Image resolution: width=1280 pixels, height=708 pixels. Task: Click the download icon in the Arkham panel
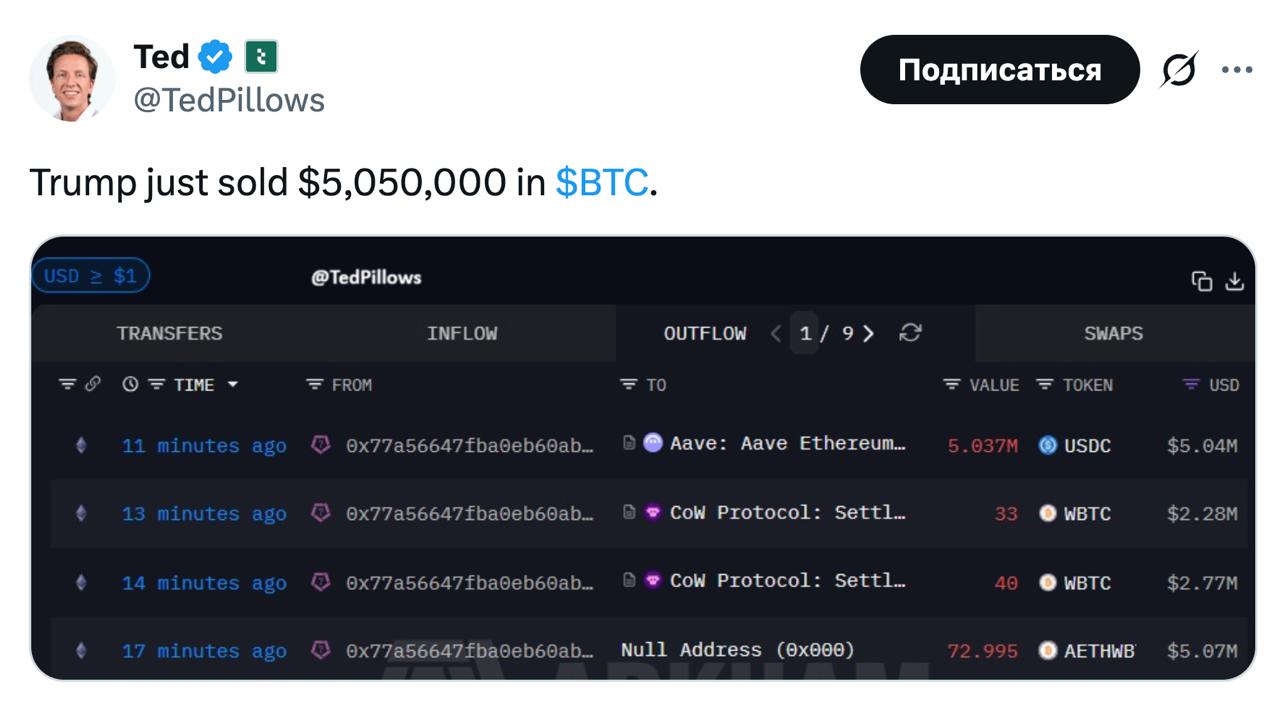pos(1235,281)
